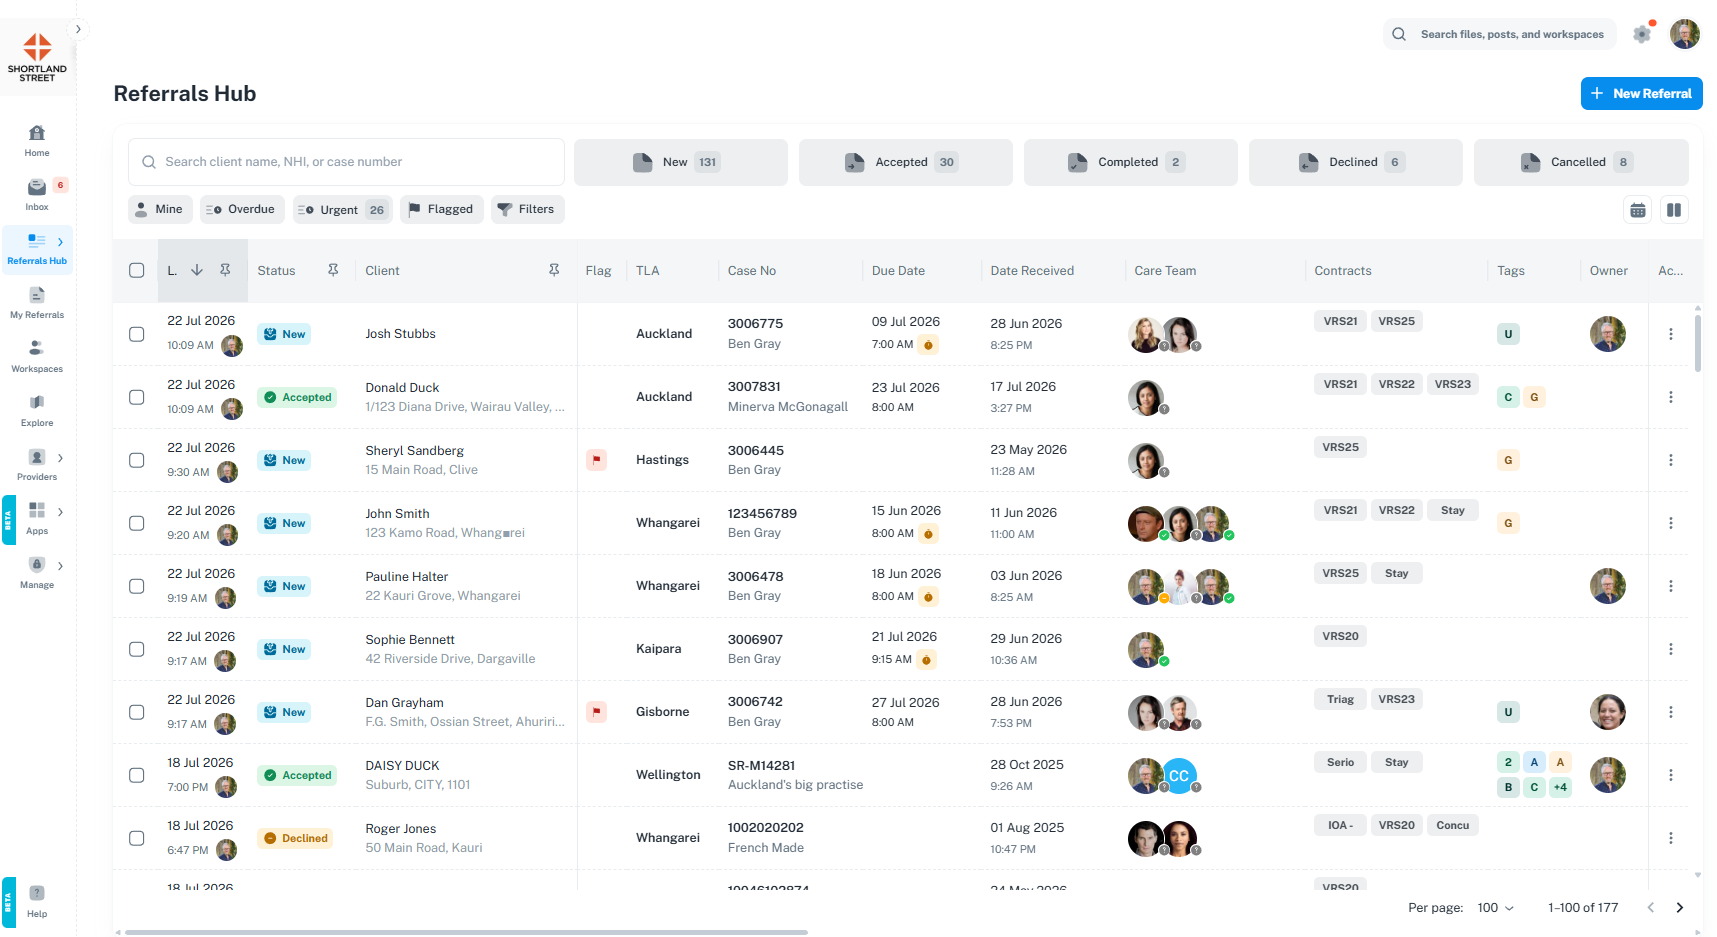The width and height of the screenshot is (1717, 937).
Task: Select the DAISY DUCK row checkbox
Action: pyautogui.click(x=137, y=775)
